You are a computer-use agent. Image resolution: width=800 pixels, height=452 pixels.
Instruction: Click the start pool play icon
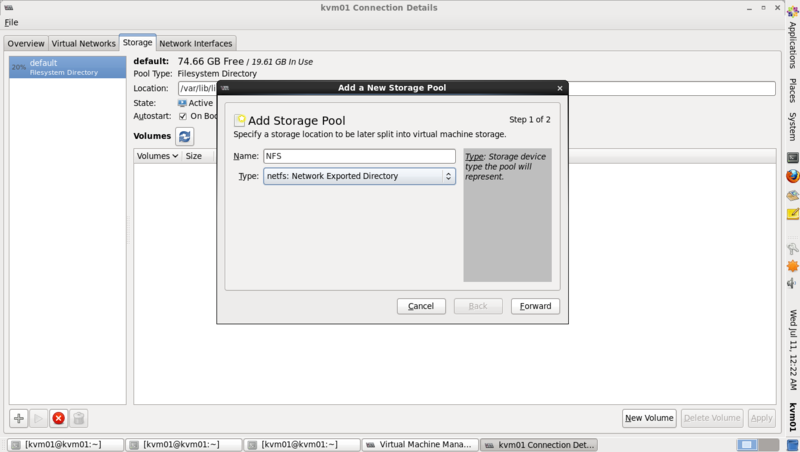click(x=38, y=418)
